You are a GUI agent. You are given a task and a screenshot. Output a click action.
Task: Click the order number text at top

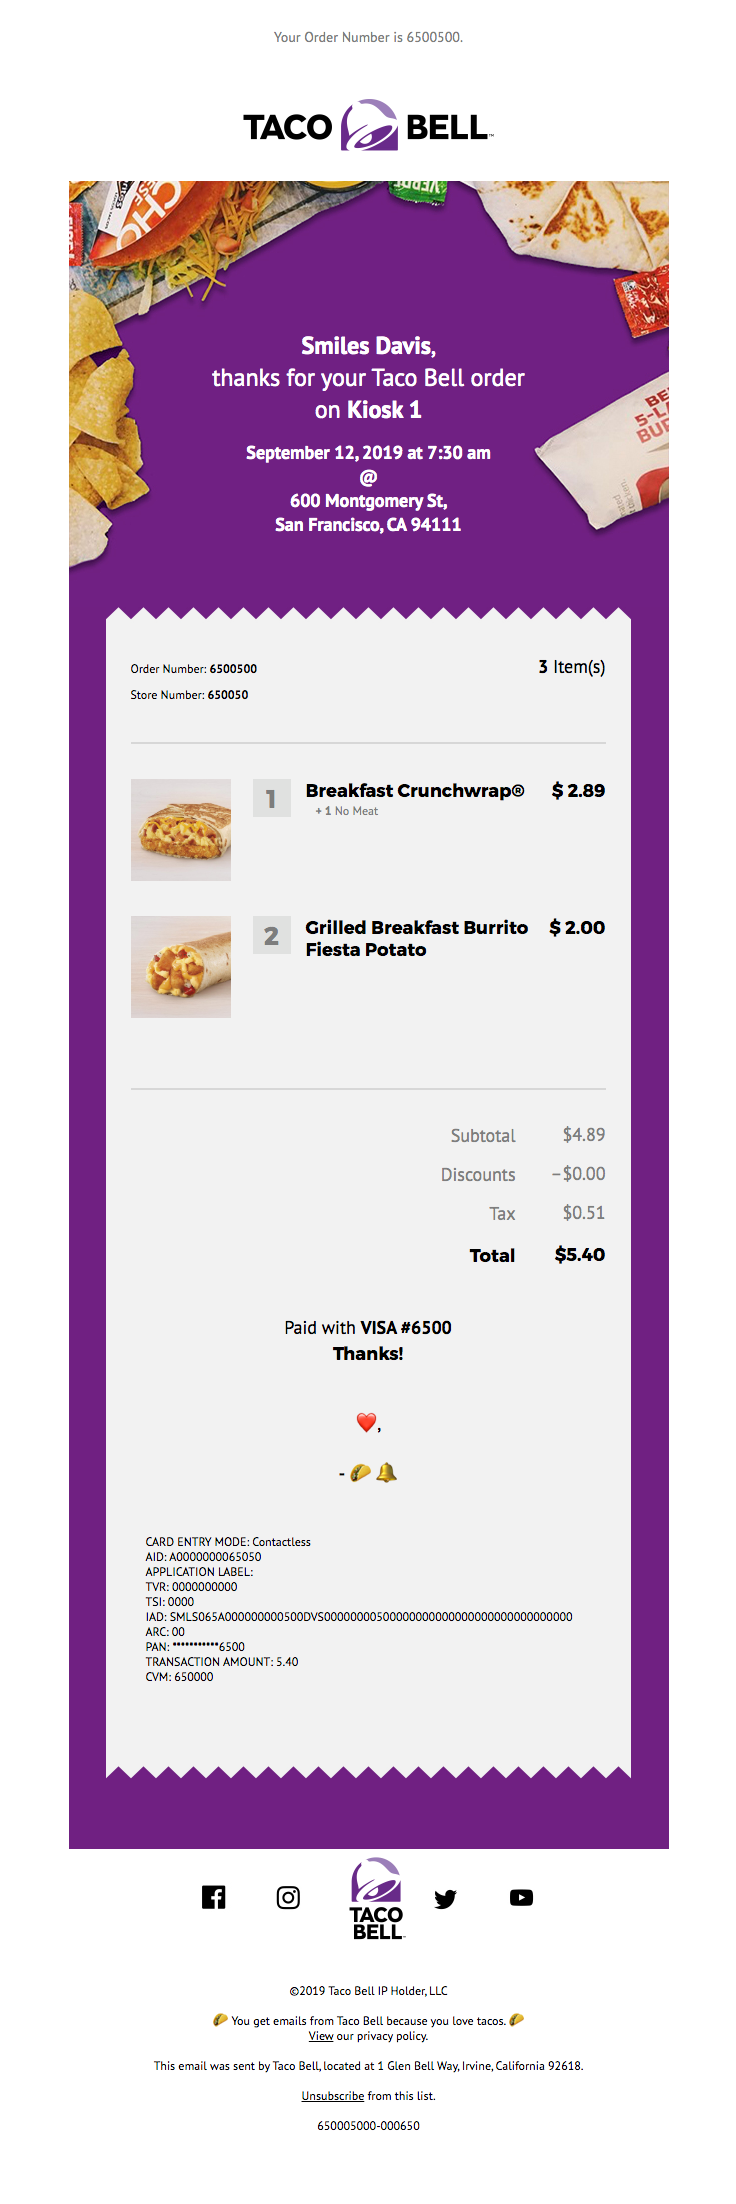point(368,37)
